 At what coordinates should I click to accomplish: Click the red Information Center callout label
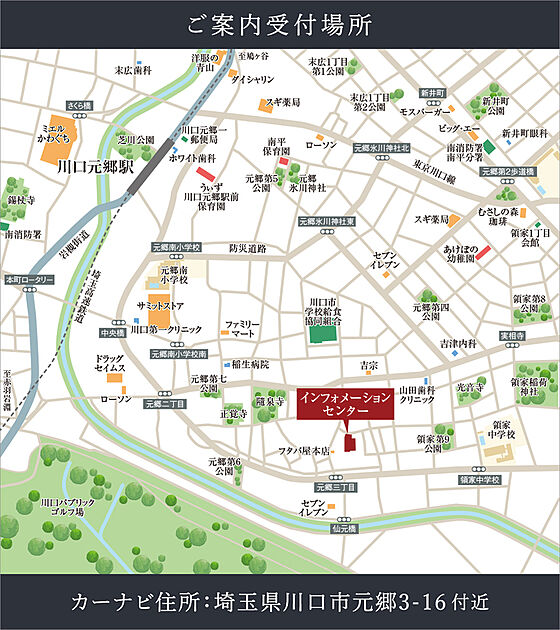(x=345, y=404)
